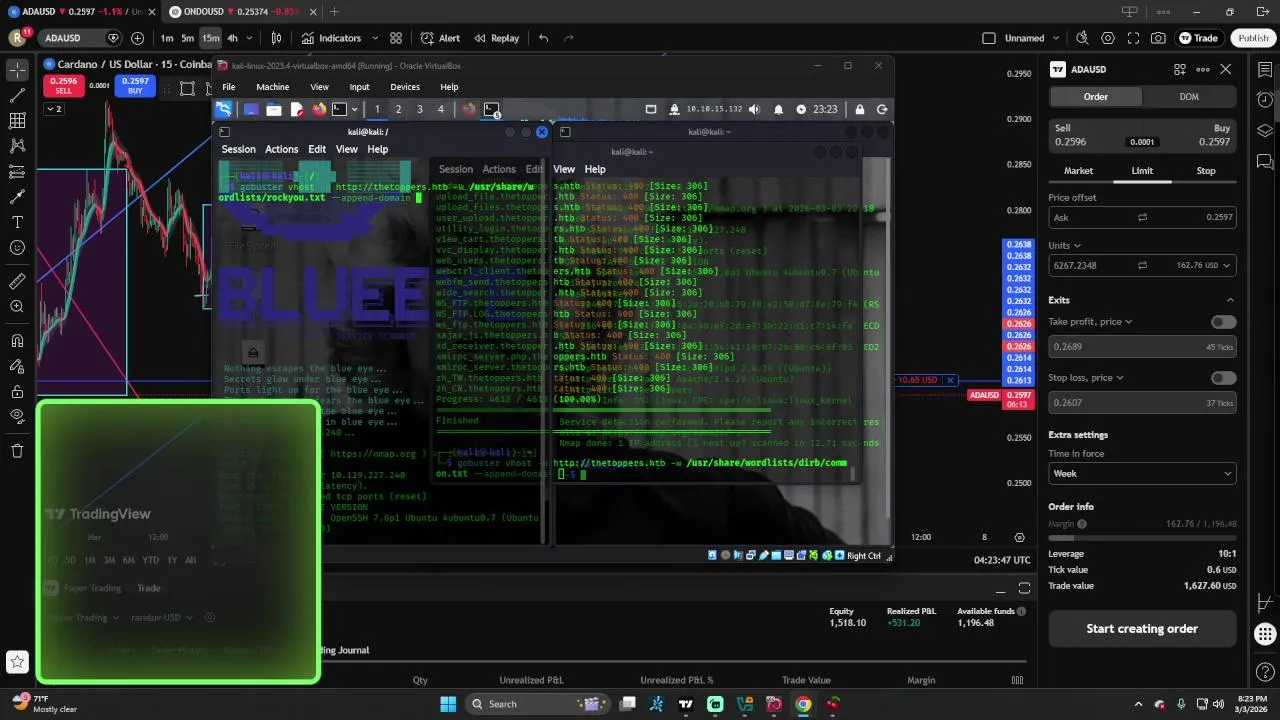Open VirtualBox Machine menu
1280x720 pixels.
pyautogui.click(x=272, y=87)
